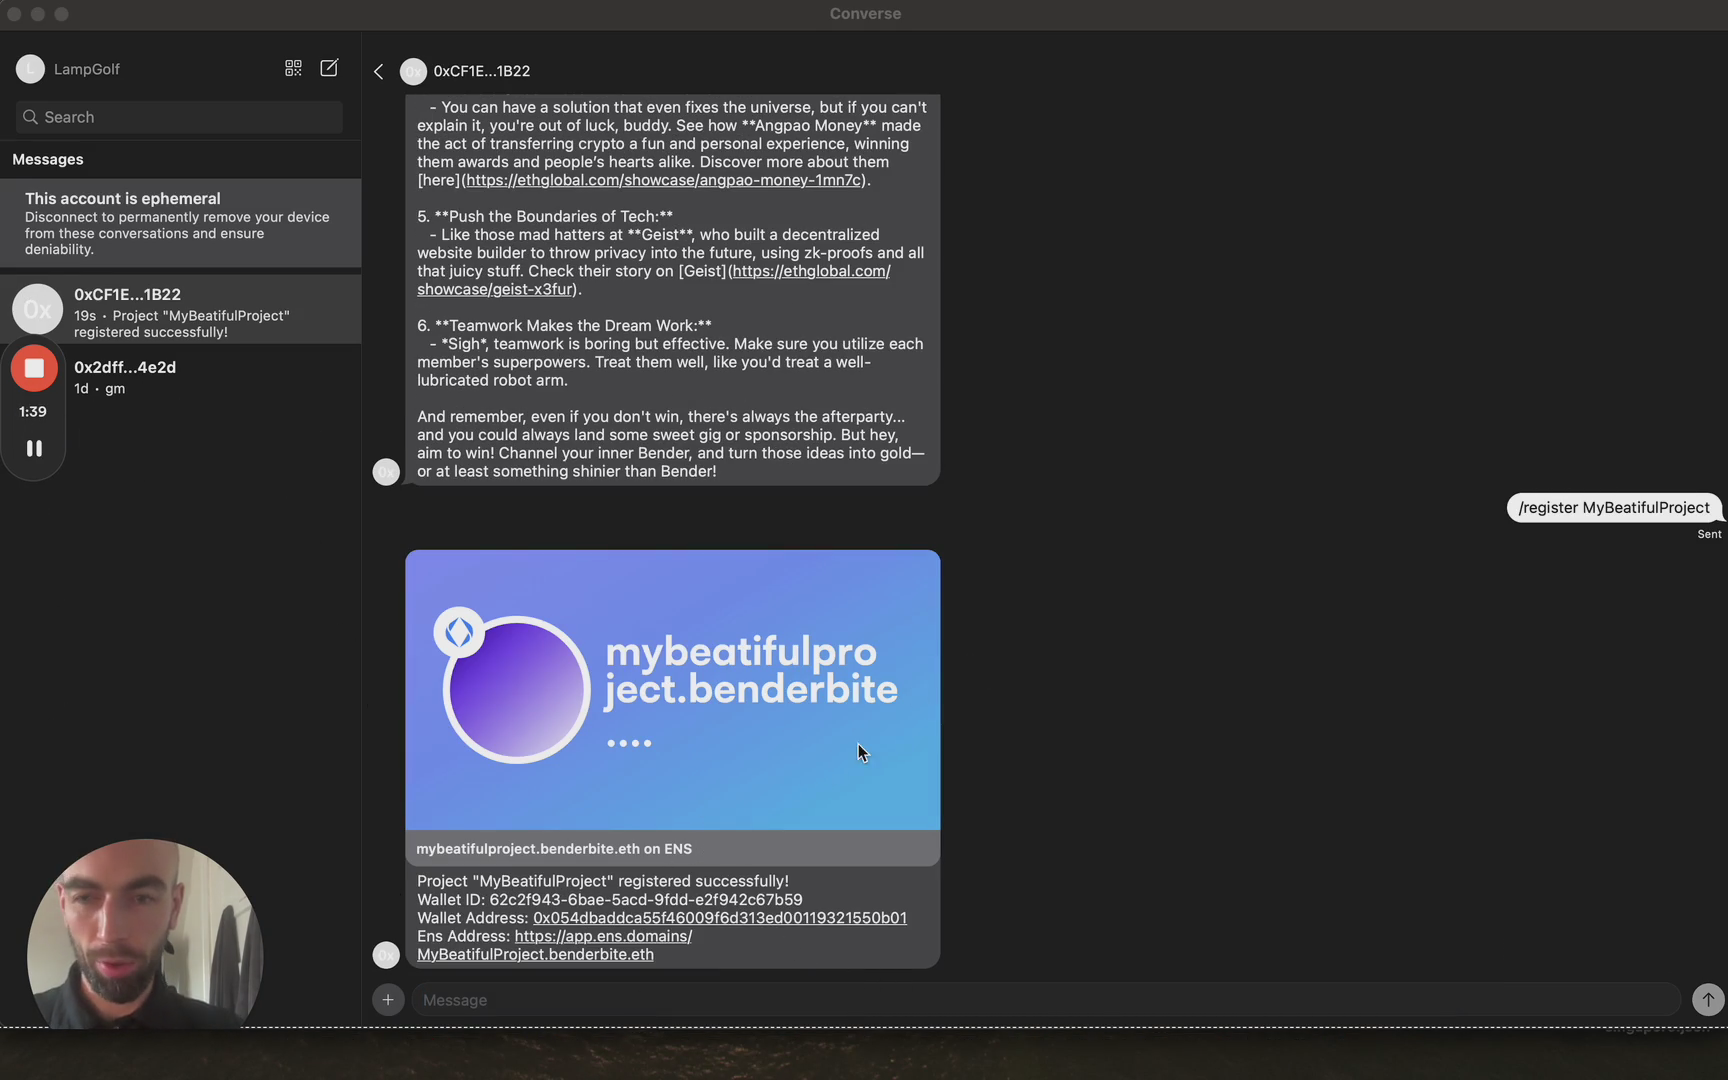This screenshot has width=1728, height=1080.
Task: Compose a new message with pencil icon
Action: click(329, 68)
